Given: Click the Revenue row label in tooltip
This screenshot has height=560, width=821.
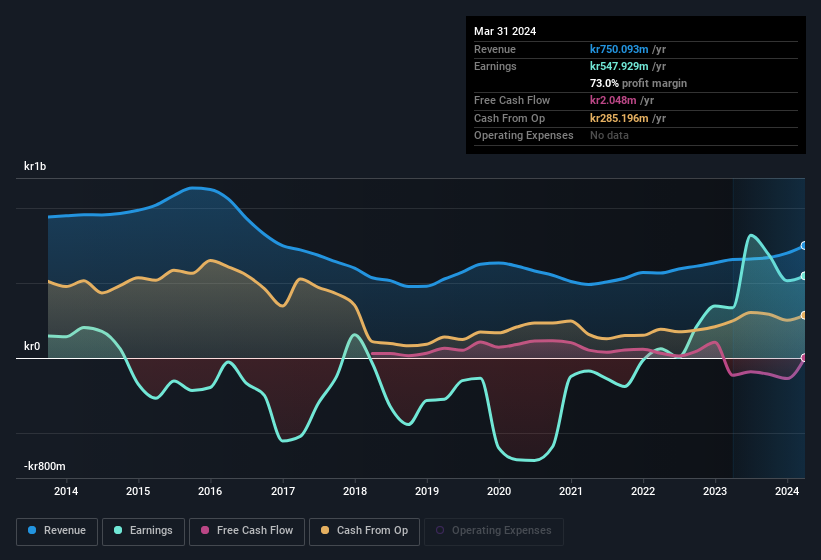Looking at the screenshot, I should [495, 49].
